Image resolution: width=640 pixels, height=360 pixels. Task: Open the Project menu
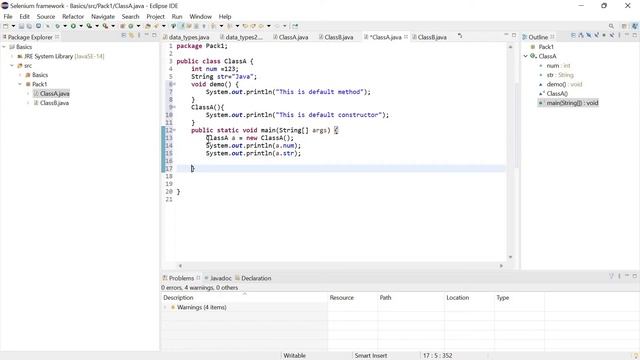tap(156, 16)
